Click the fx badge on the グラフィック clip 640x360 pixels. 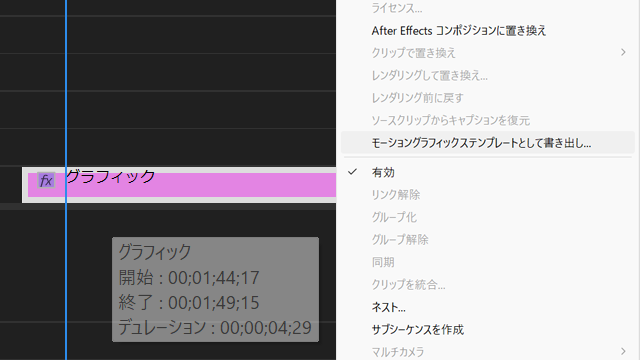[46, 180]
